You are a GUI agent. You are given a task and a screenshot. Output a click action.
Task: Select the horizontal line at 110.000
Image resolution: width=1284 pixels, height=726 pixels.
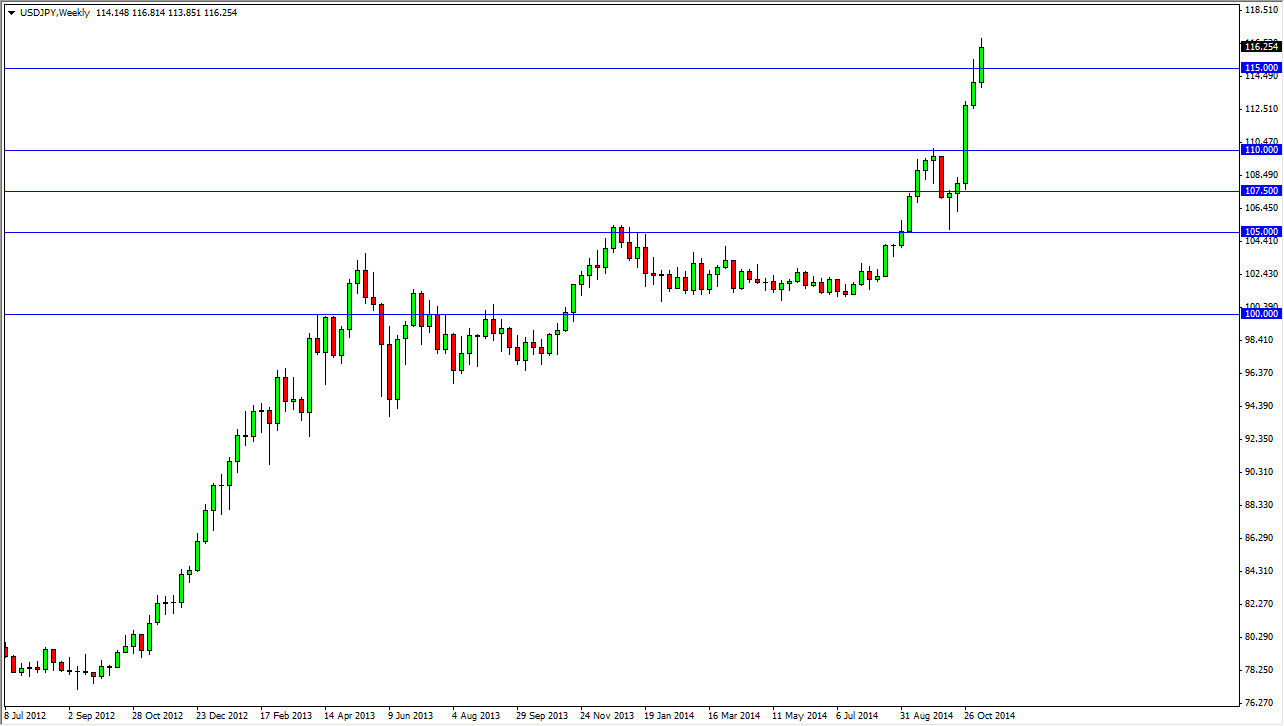tap(620, 150)
